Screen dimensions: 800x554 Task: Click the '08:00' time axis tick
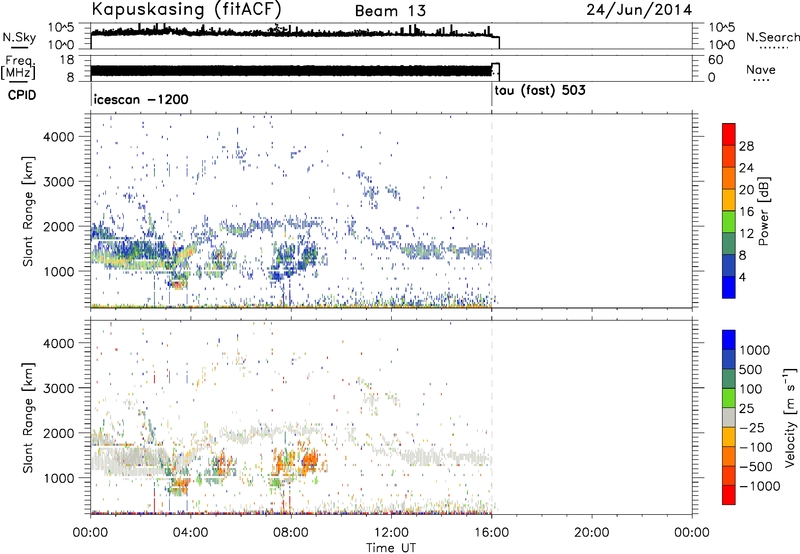click(x=291, y=533)
